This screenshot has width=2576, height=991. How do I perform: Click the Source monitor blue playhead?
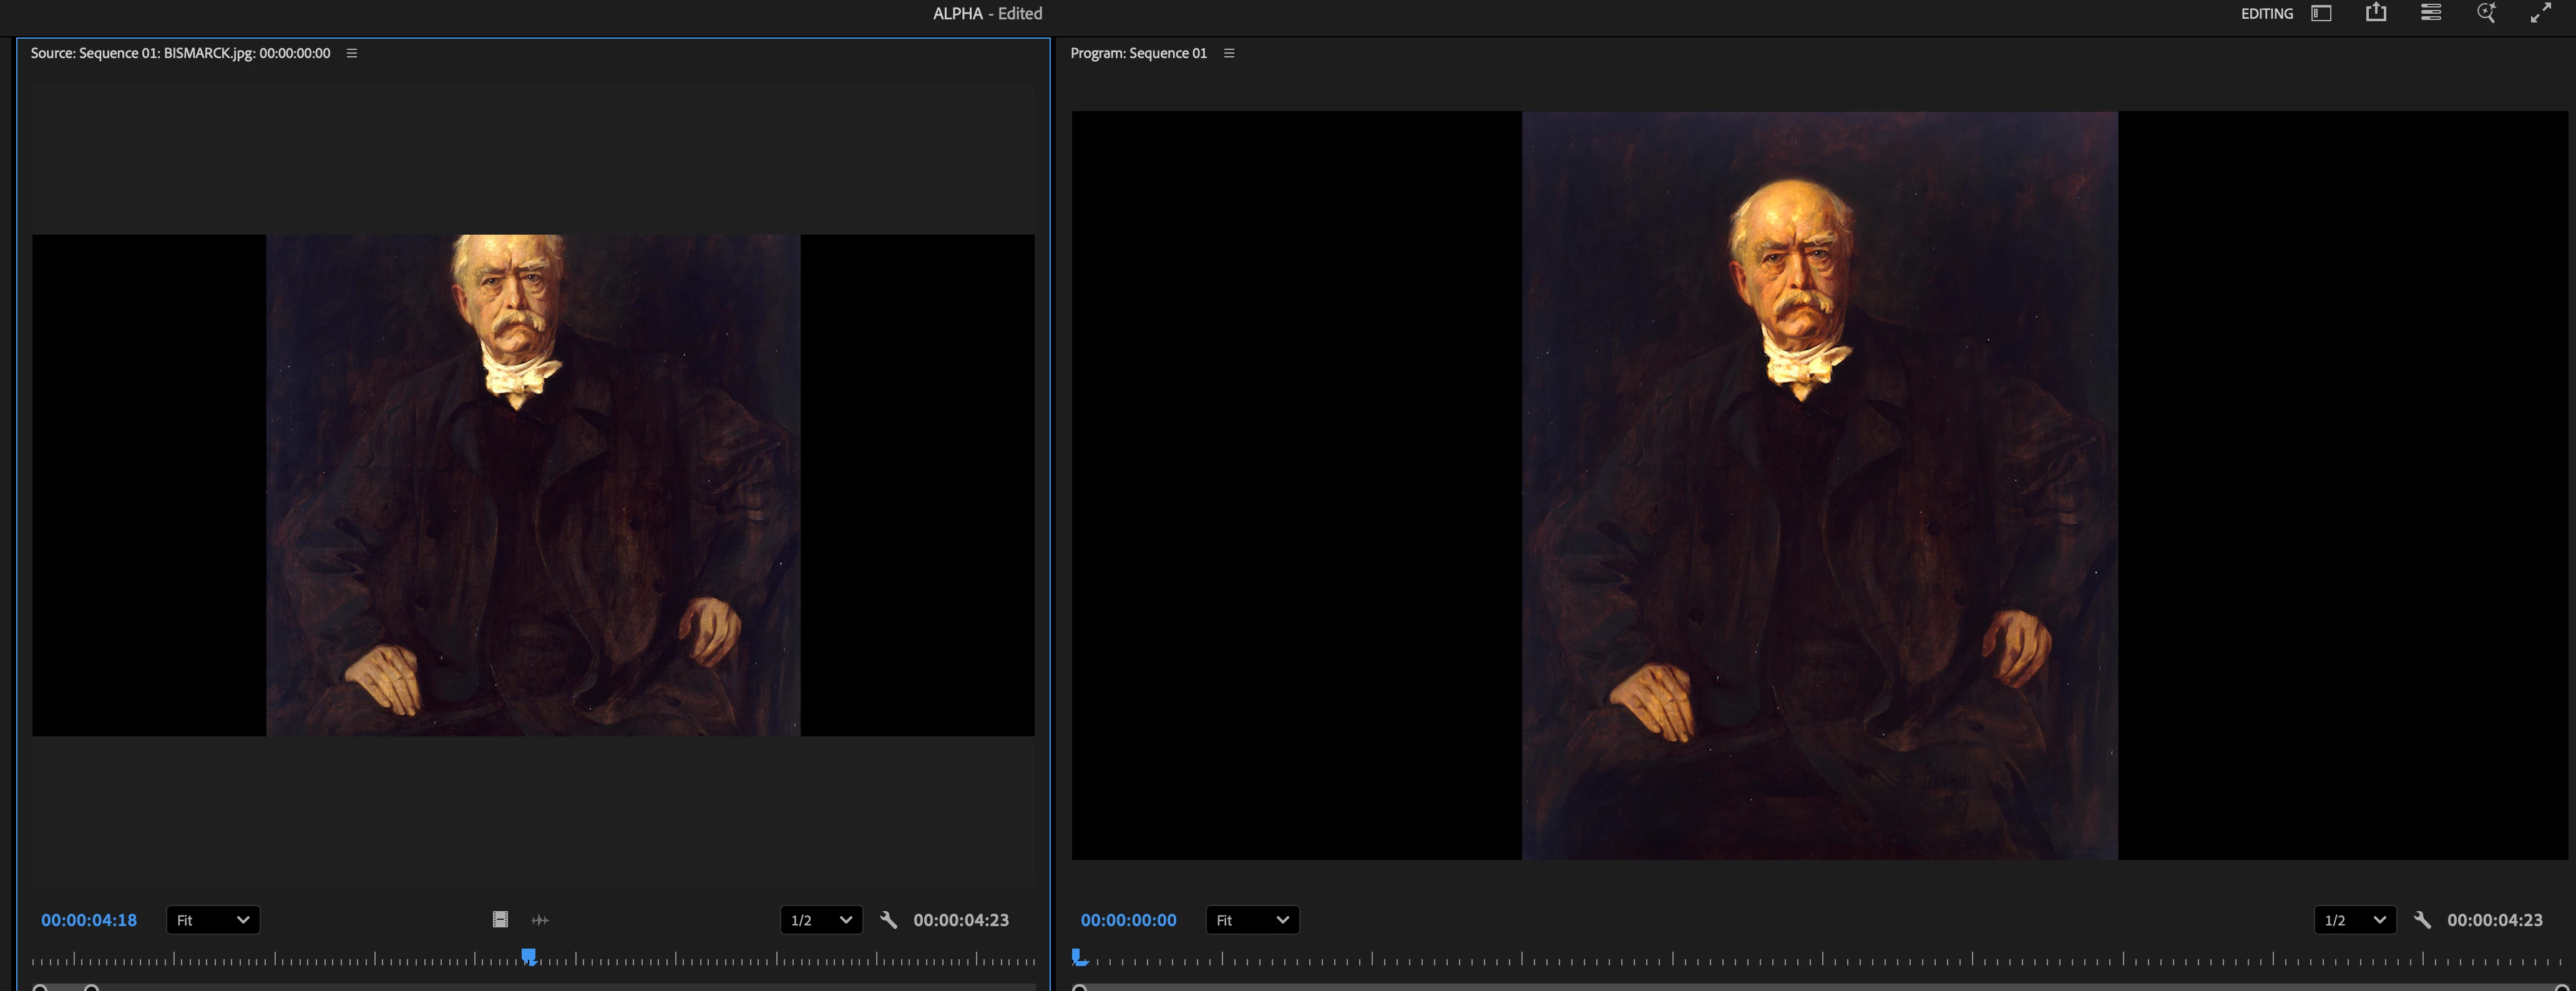pyautogui.click(x=529, y=957)
